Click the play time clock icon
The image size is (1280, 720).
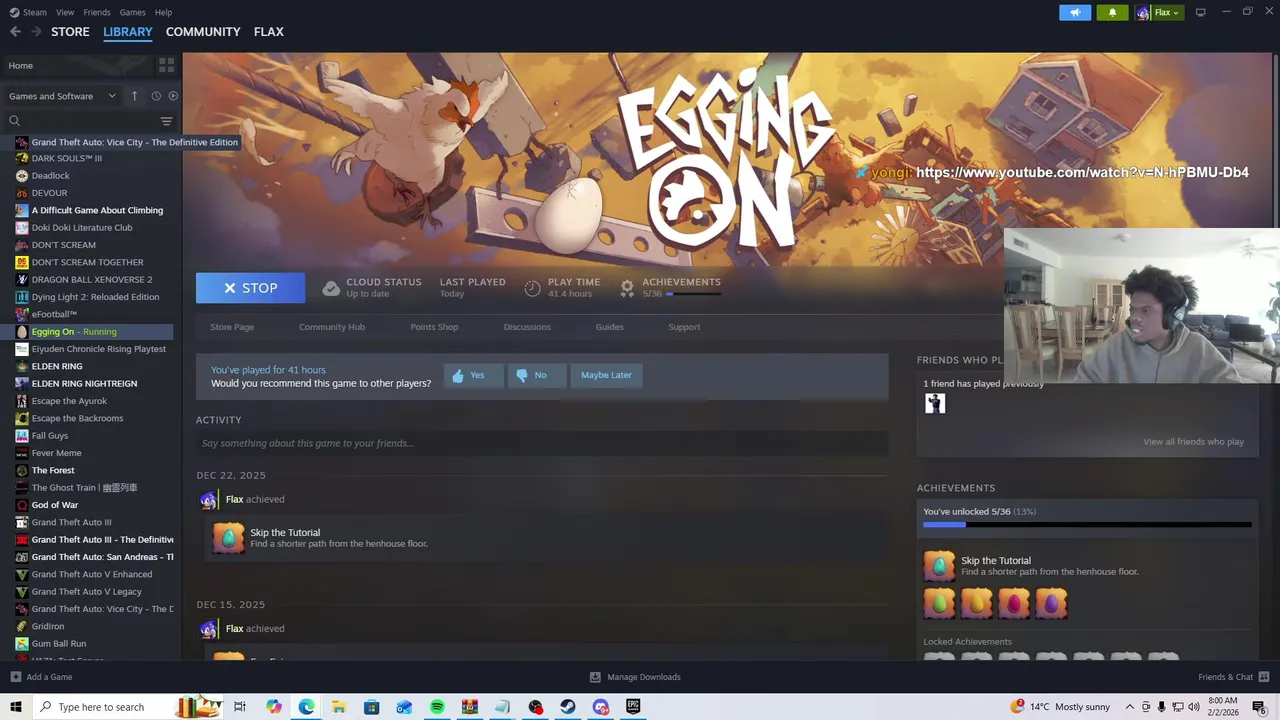[x=532, y=288]
